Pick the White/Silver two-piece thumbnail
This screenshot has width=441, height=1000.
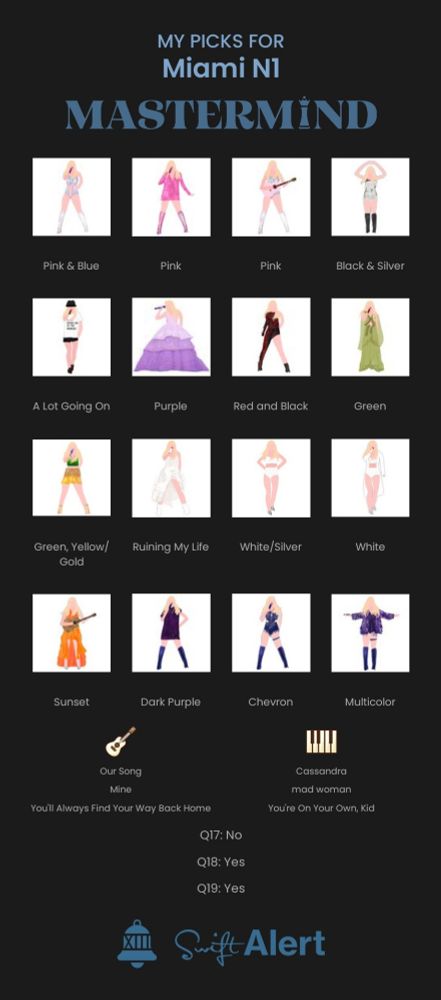(x=271, y=478)
